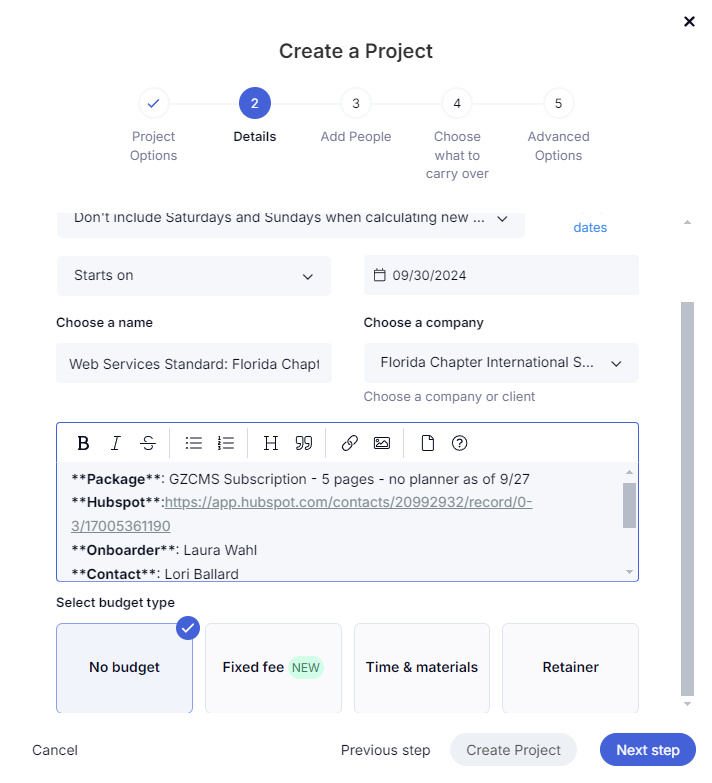This screenshot has width=712, height=783.
Task: Choose Fixed fee budget type
Action: [x=273, y=667]
